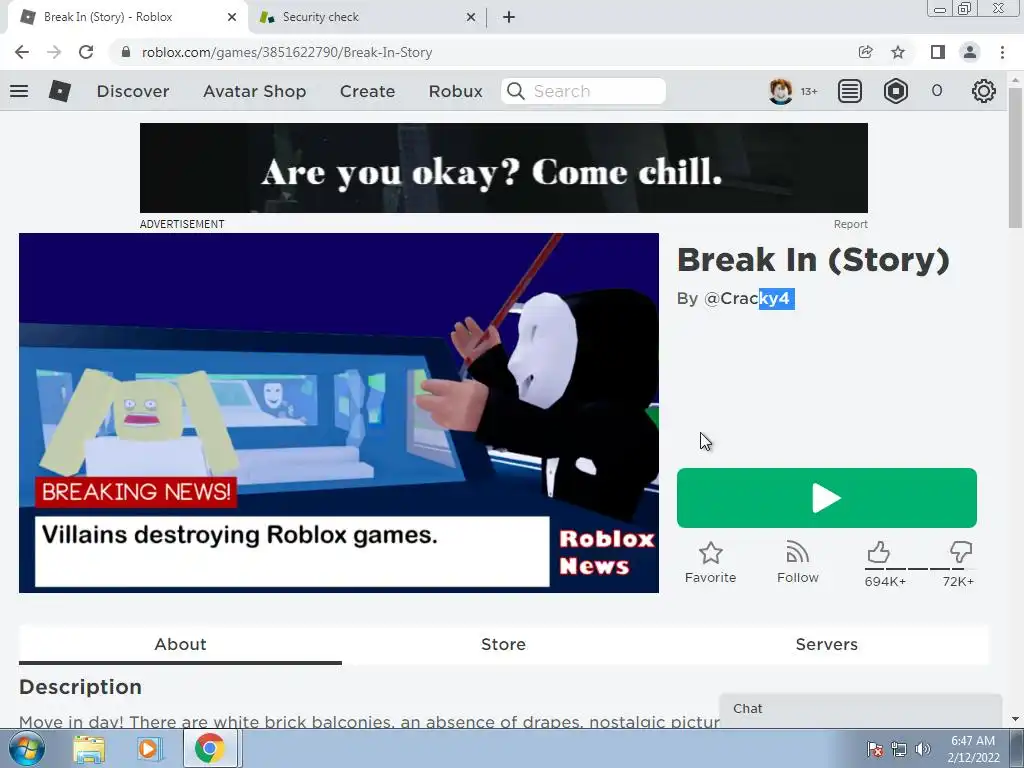Bookmark this page with the star
This screenshot has width=1024, height=768.
pyautogui.click(x=898, y=52)
